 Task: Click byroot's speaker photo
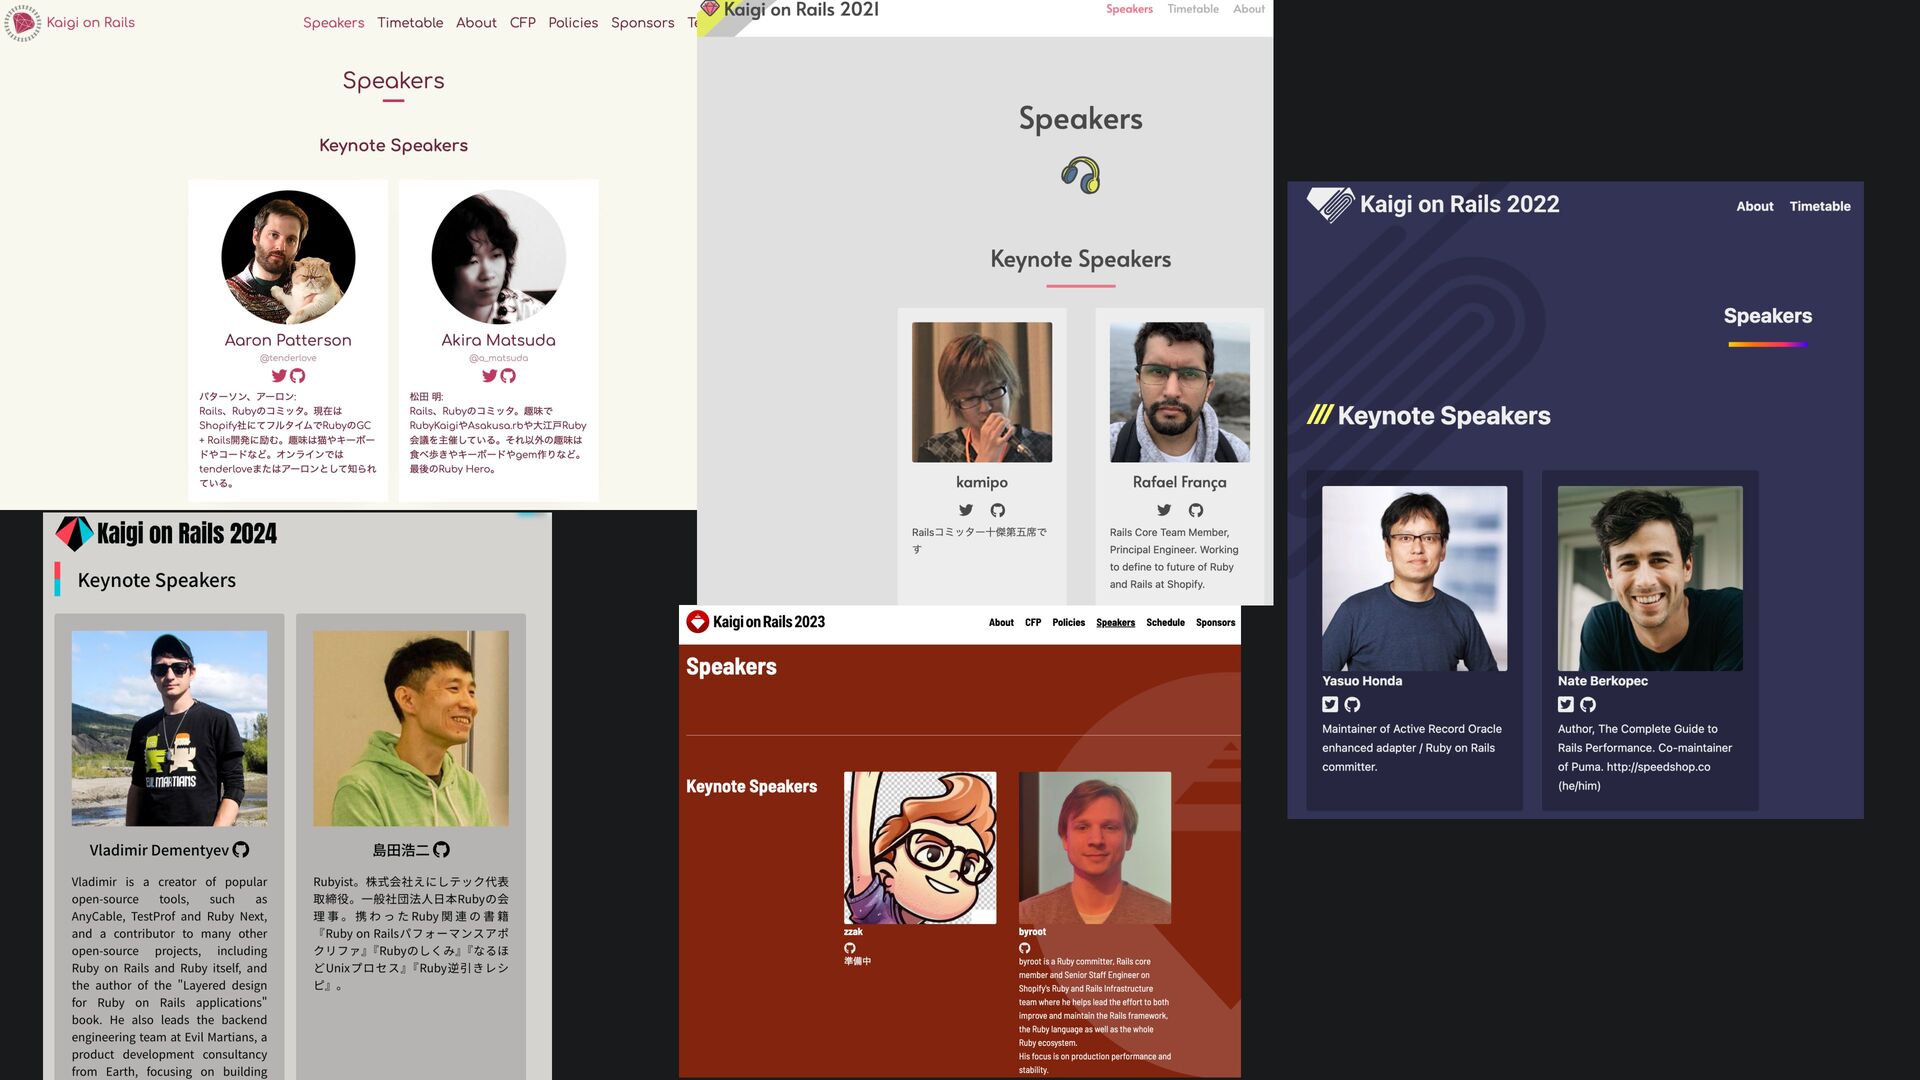pos(1095,848)
